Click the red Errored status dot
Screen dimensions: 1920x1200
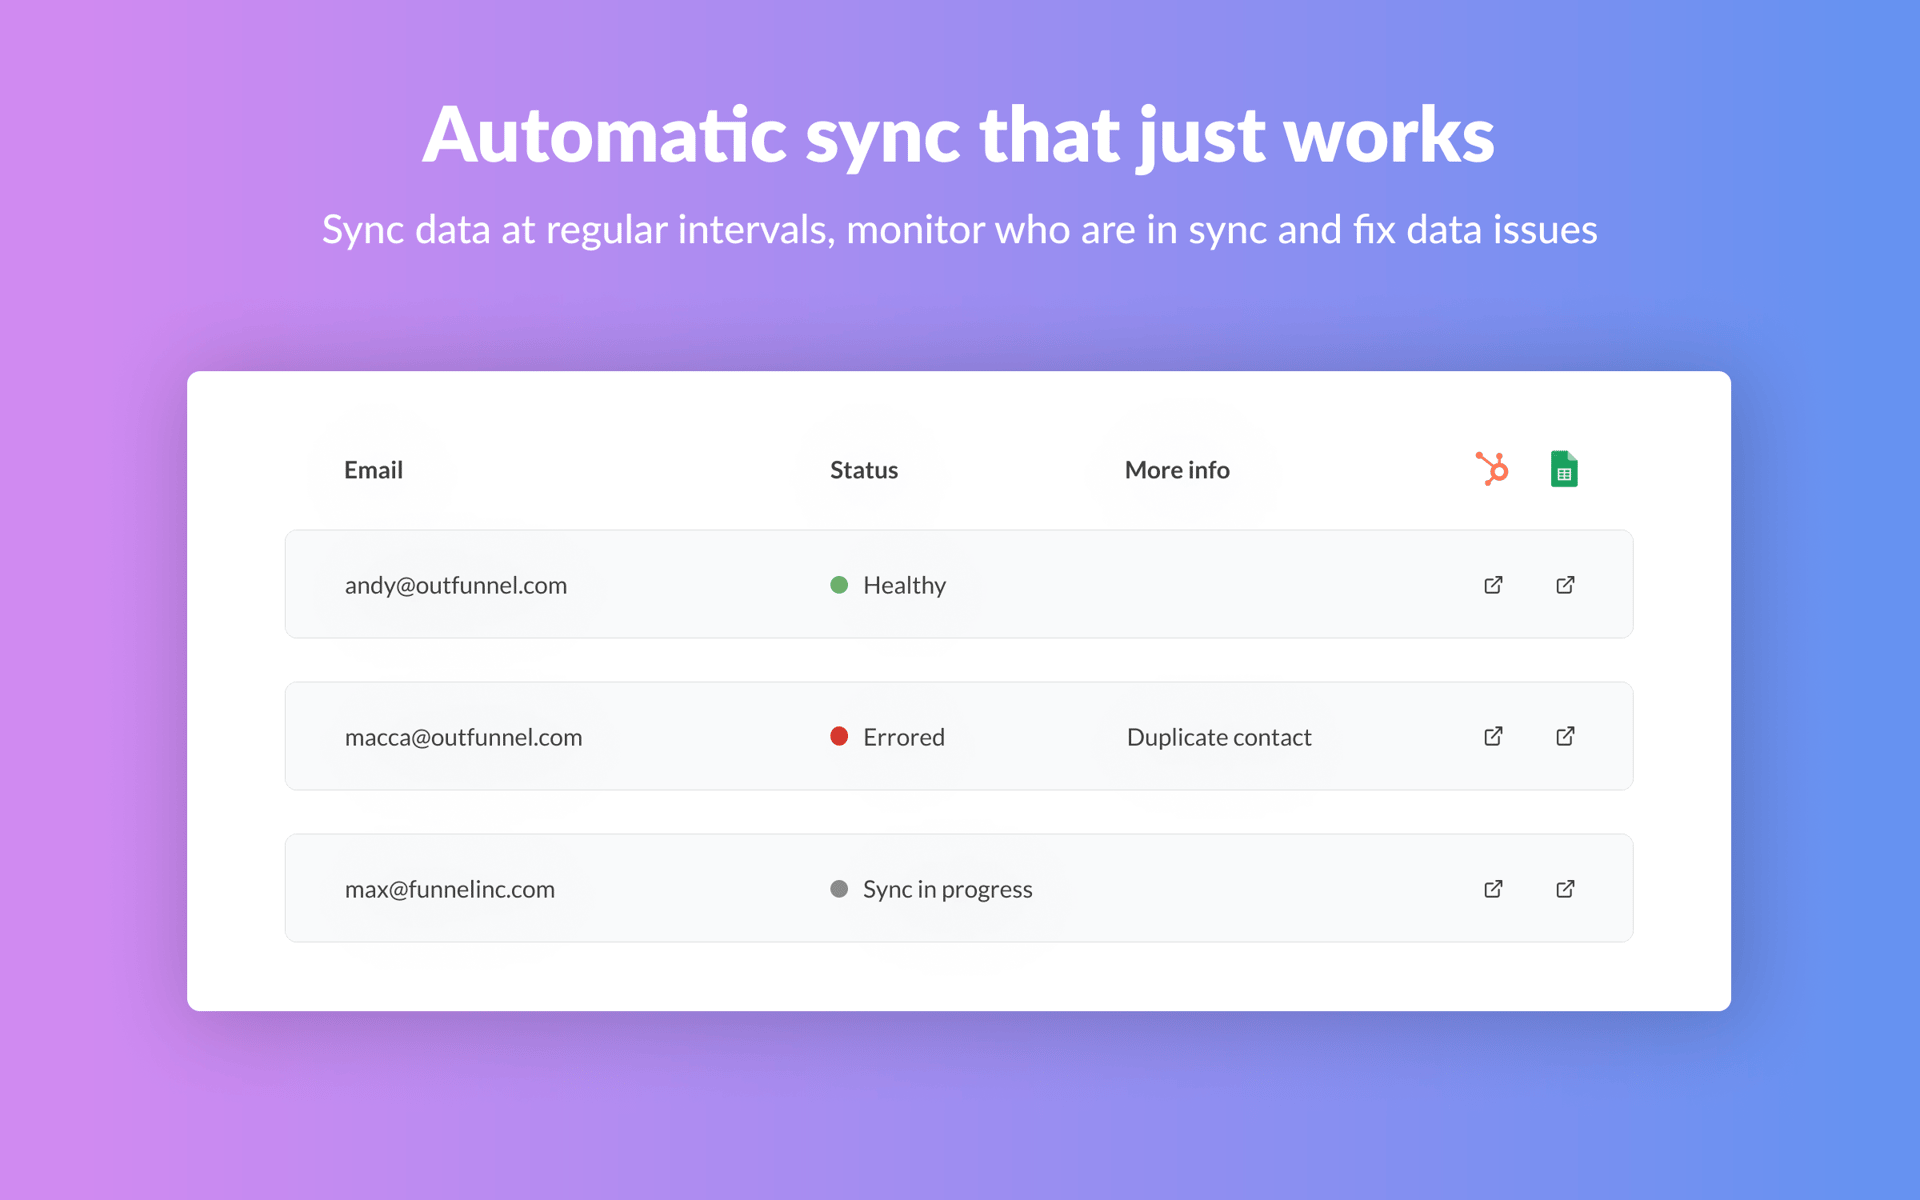840,736
